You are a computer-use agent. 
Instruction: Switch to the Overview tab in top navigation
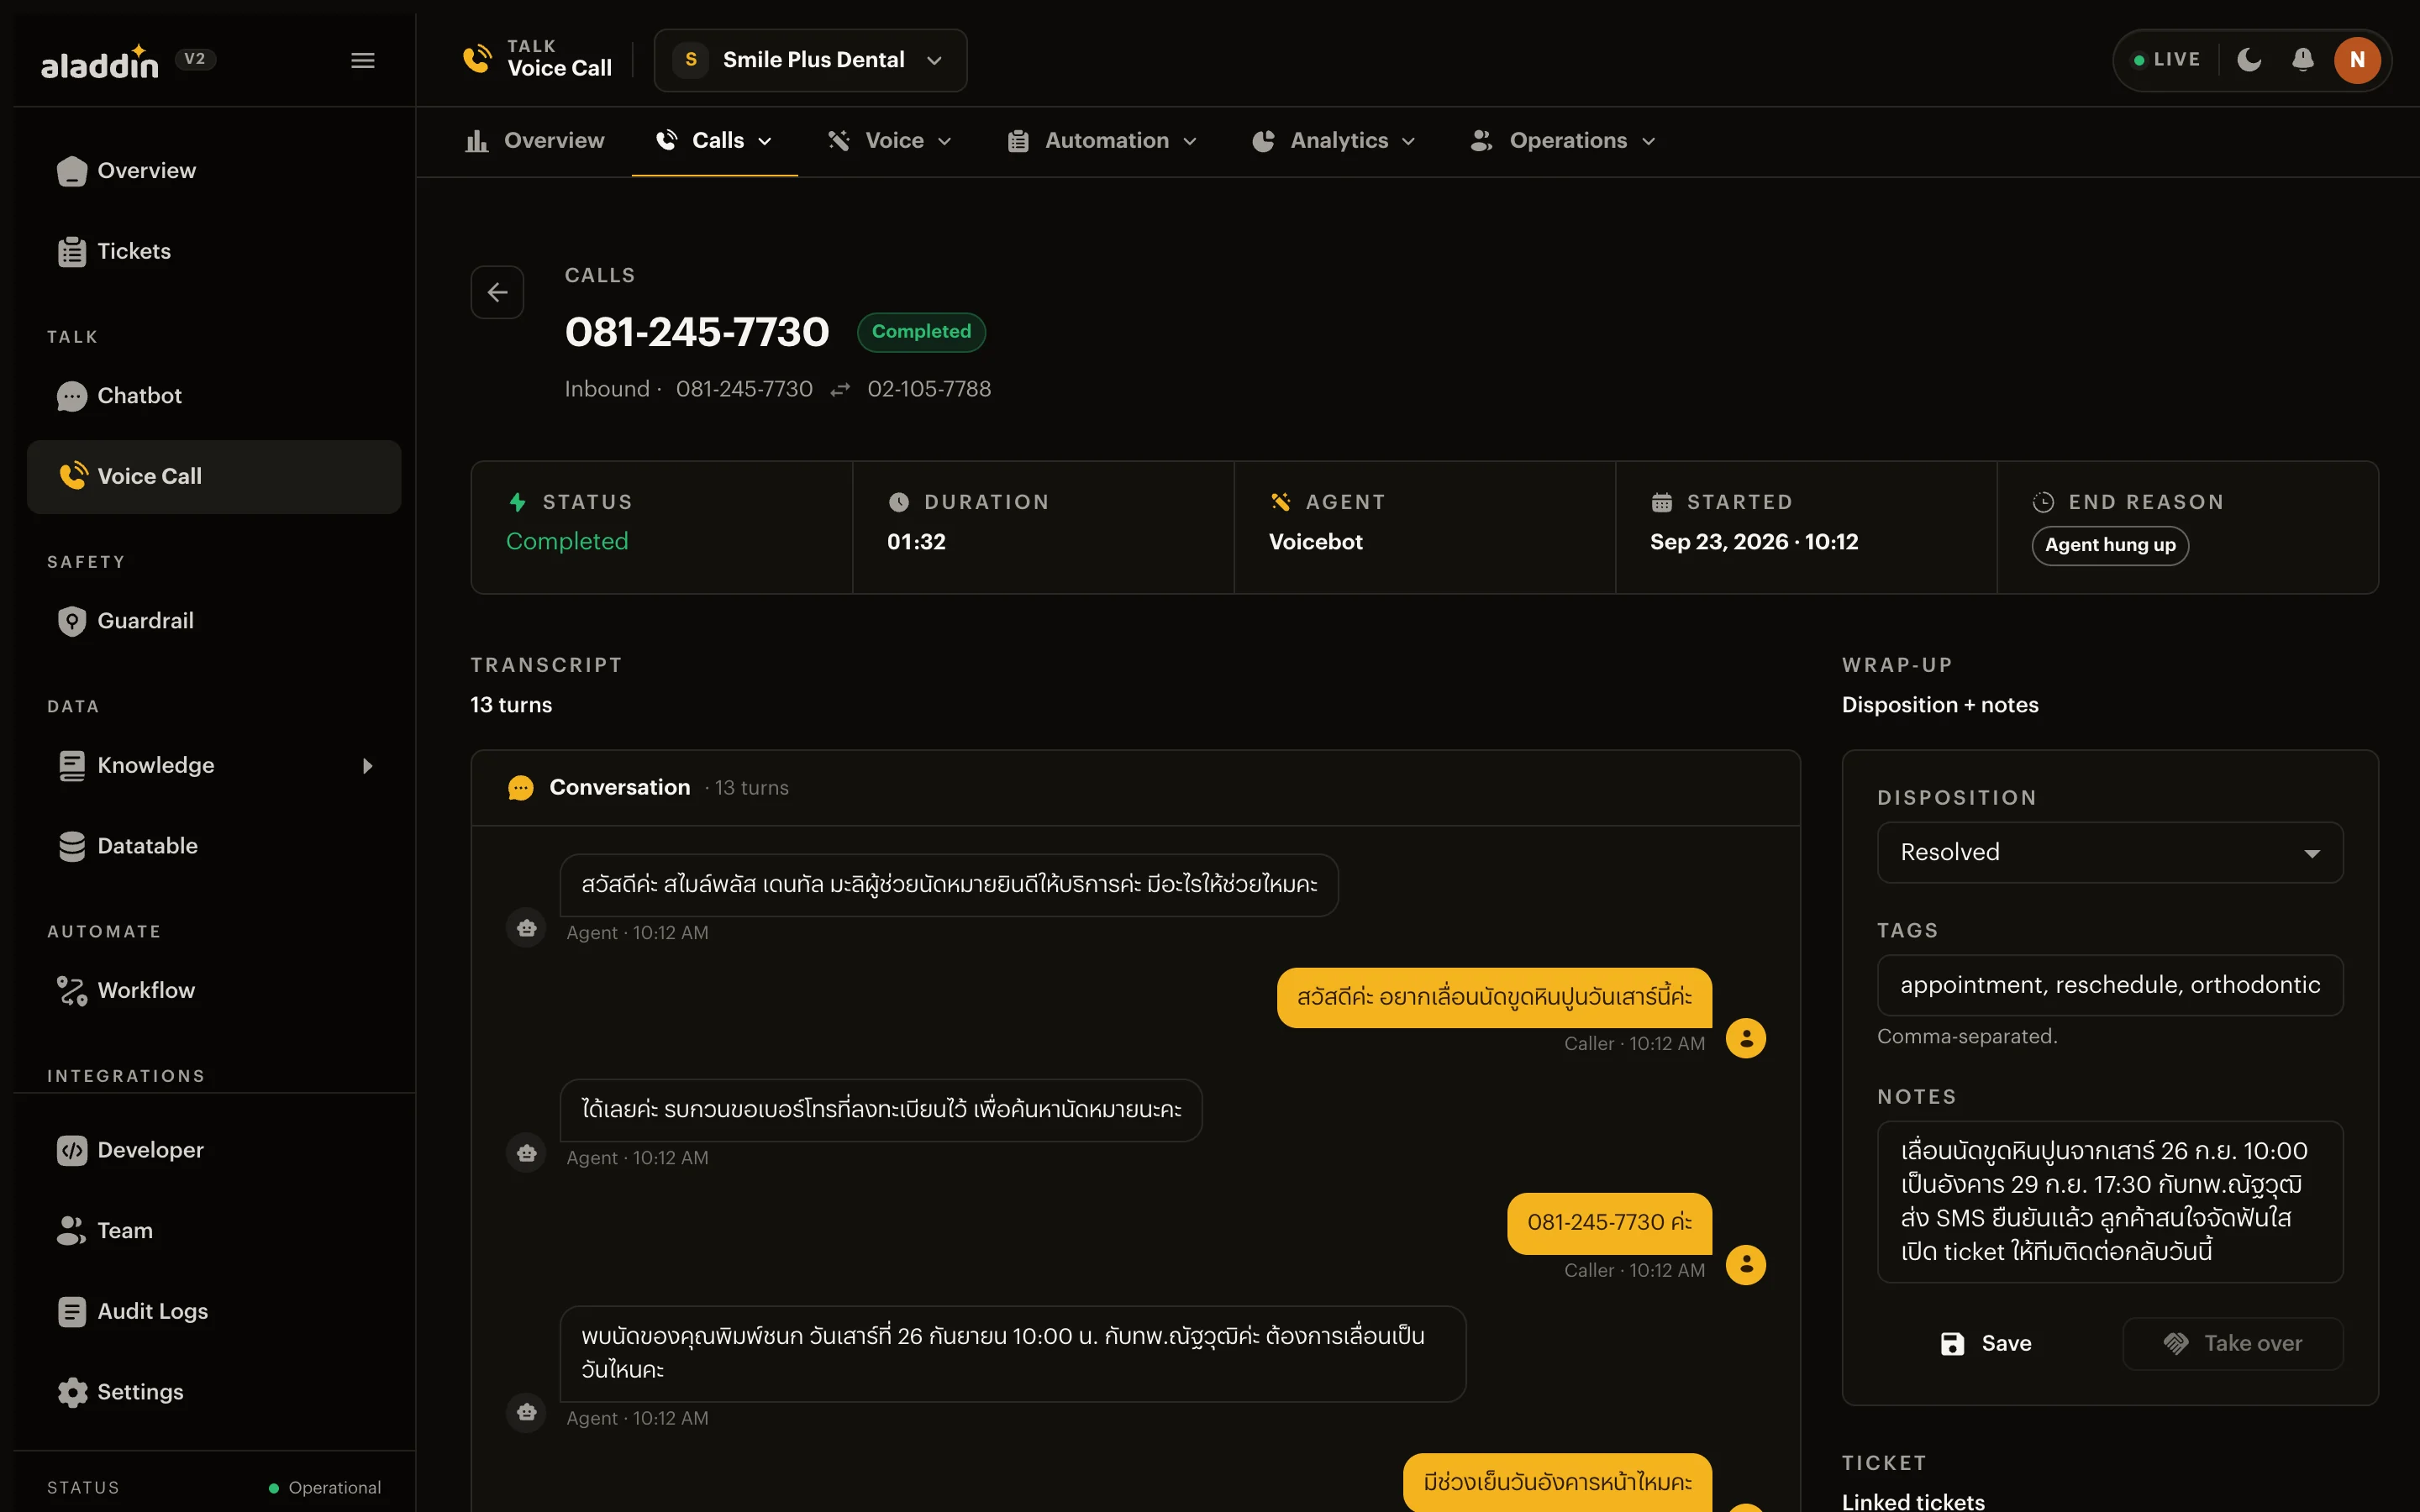coord(535,141)
